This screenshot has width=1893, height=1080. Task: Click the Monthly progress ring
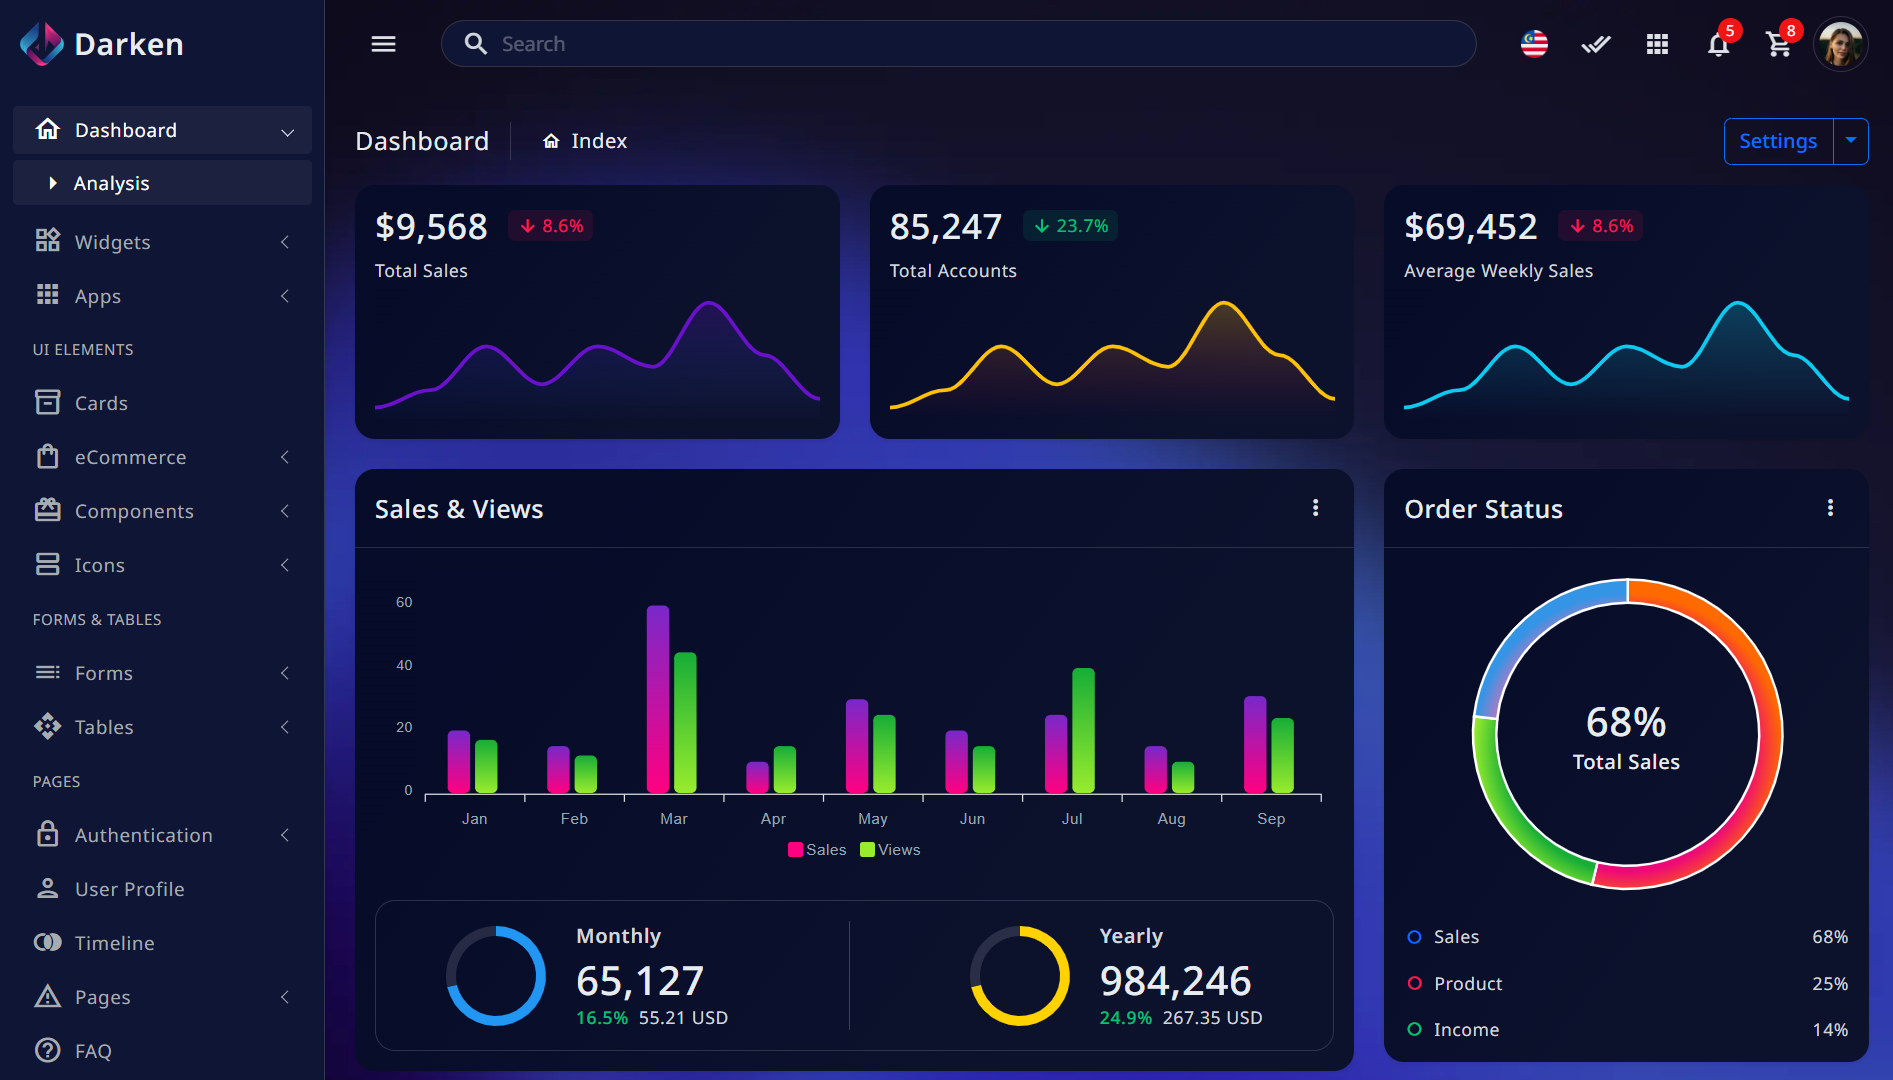click(497, 976)
